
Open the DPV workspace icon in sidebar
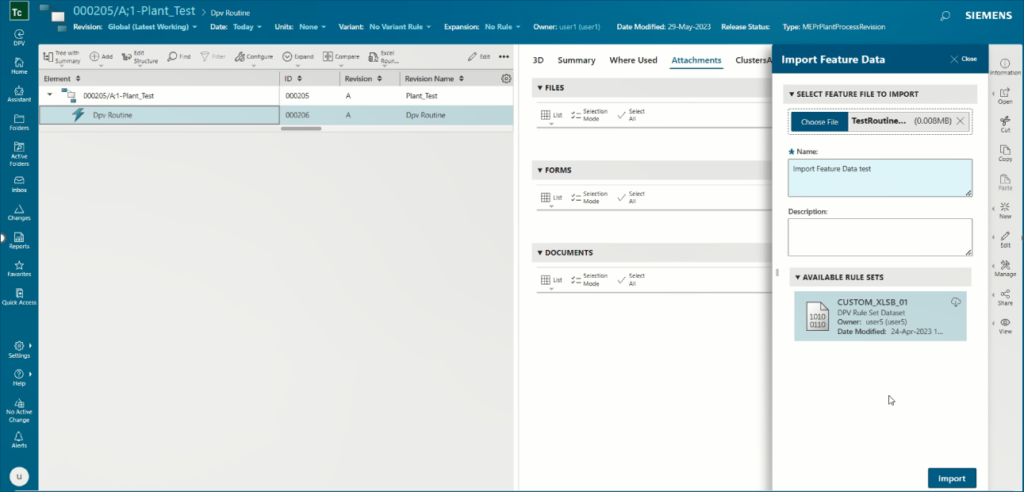[x=19, y=37]
